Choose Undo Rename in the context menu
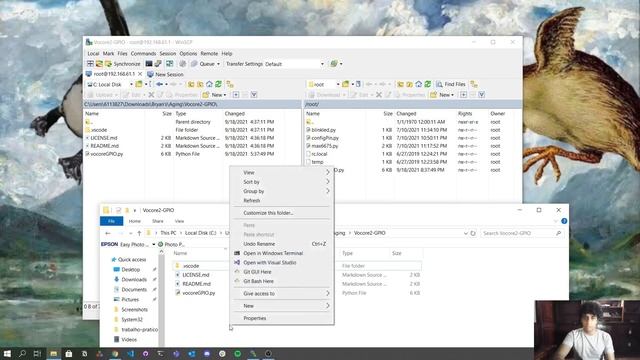This screenshot has height=360, width=640. [x=282, y=244]
